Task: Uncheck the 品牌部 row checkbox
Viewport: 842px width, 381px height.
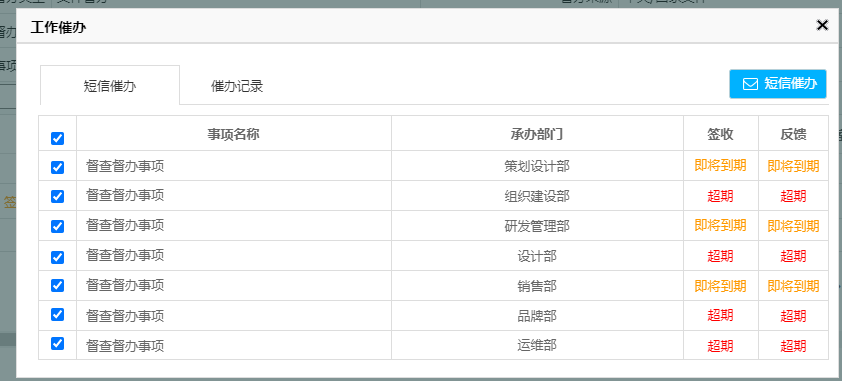Action: click(x=57, y=314)
